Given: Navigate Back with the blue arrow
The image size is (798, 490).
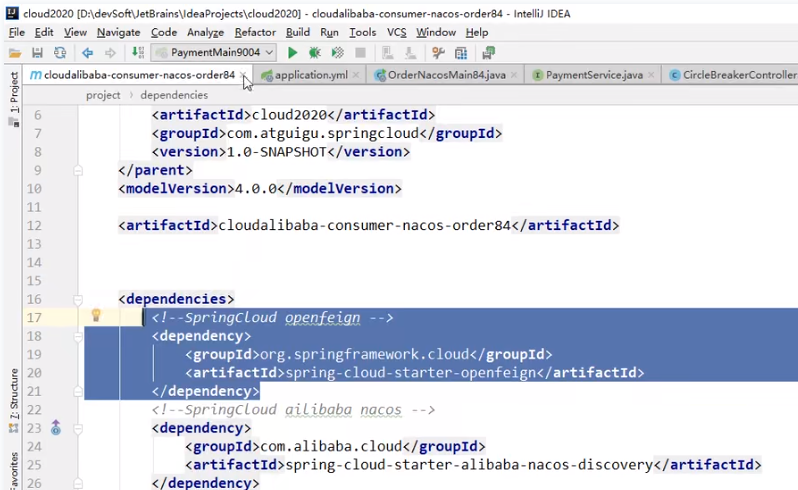Looking at the screenshot, I should [x=88, y=53].
